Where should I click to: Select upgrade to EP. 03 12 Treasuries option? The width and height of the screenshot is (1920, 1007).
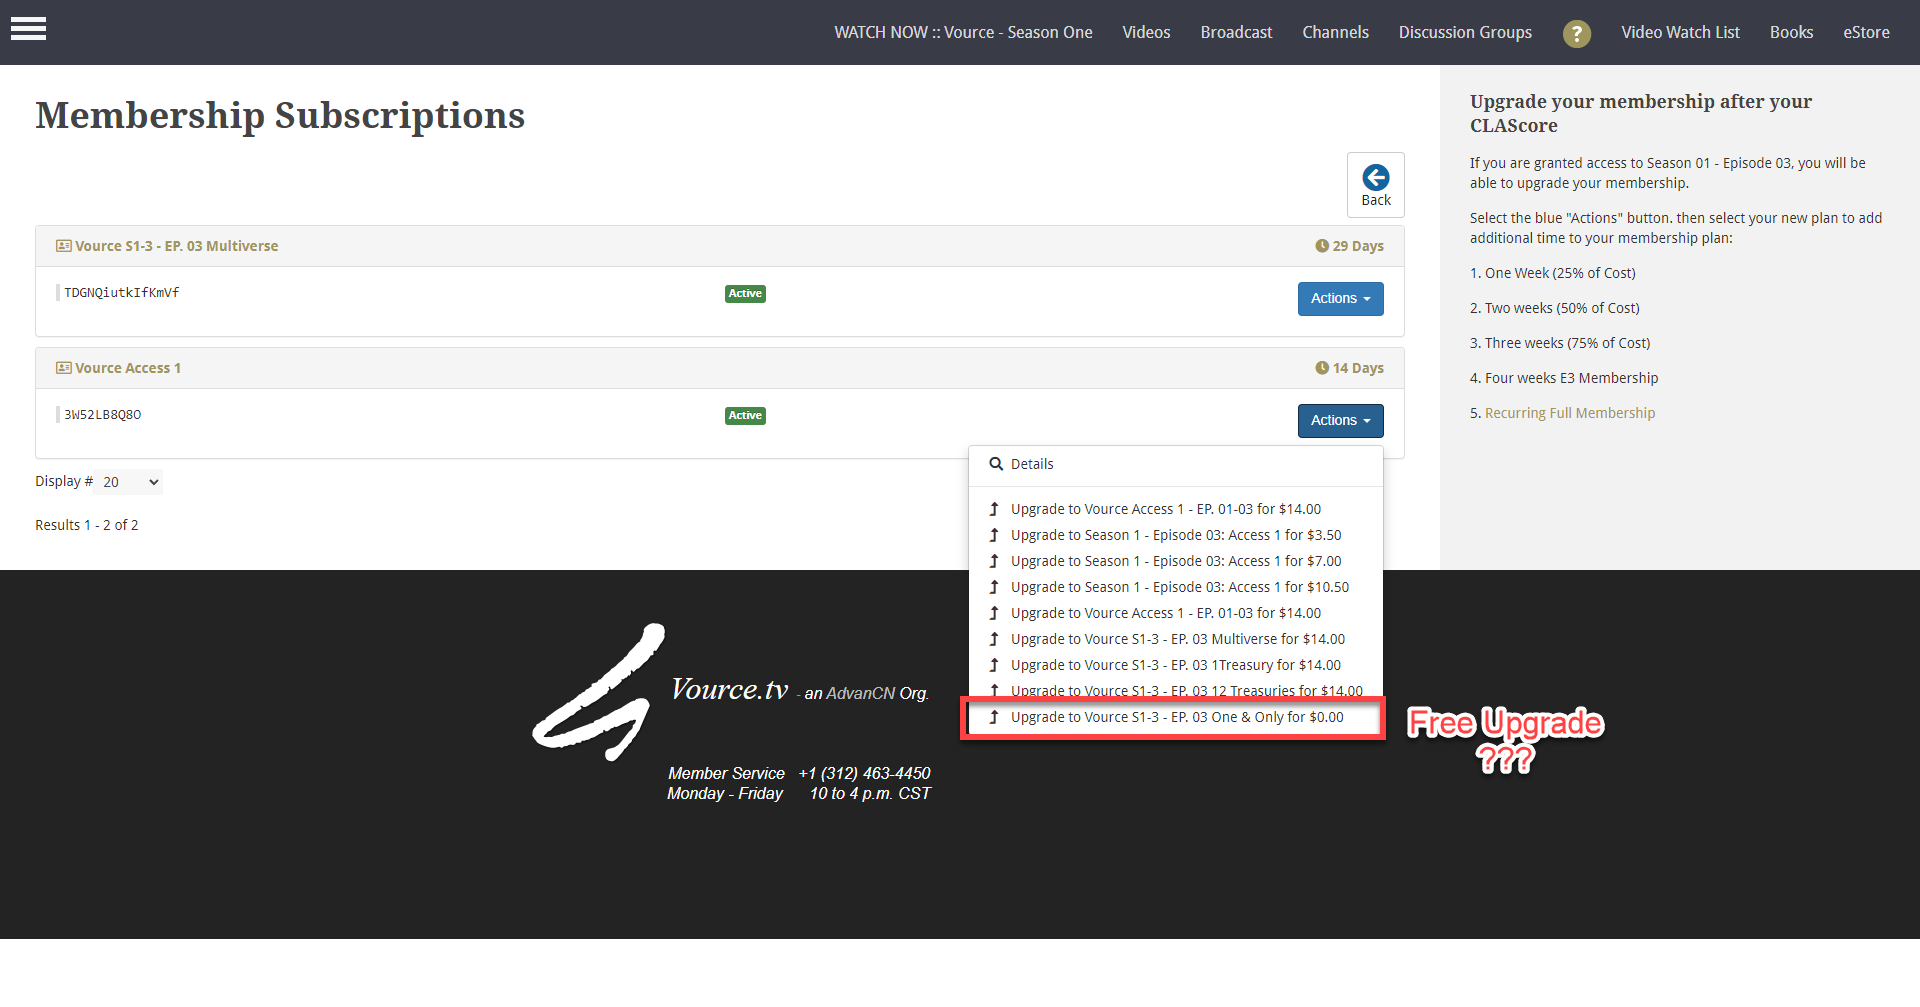coord(1175,690)
